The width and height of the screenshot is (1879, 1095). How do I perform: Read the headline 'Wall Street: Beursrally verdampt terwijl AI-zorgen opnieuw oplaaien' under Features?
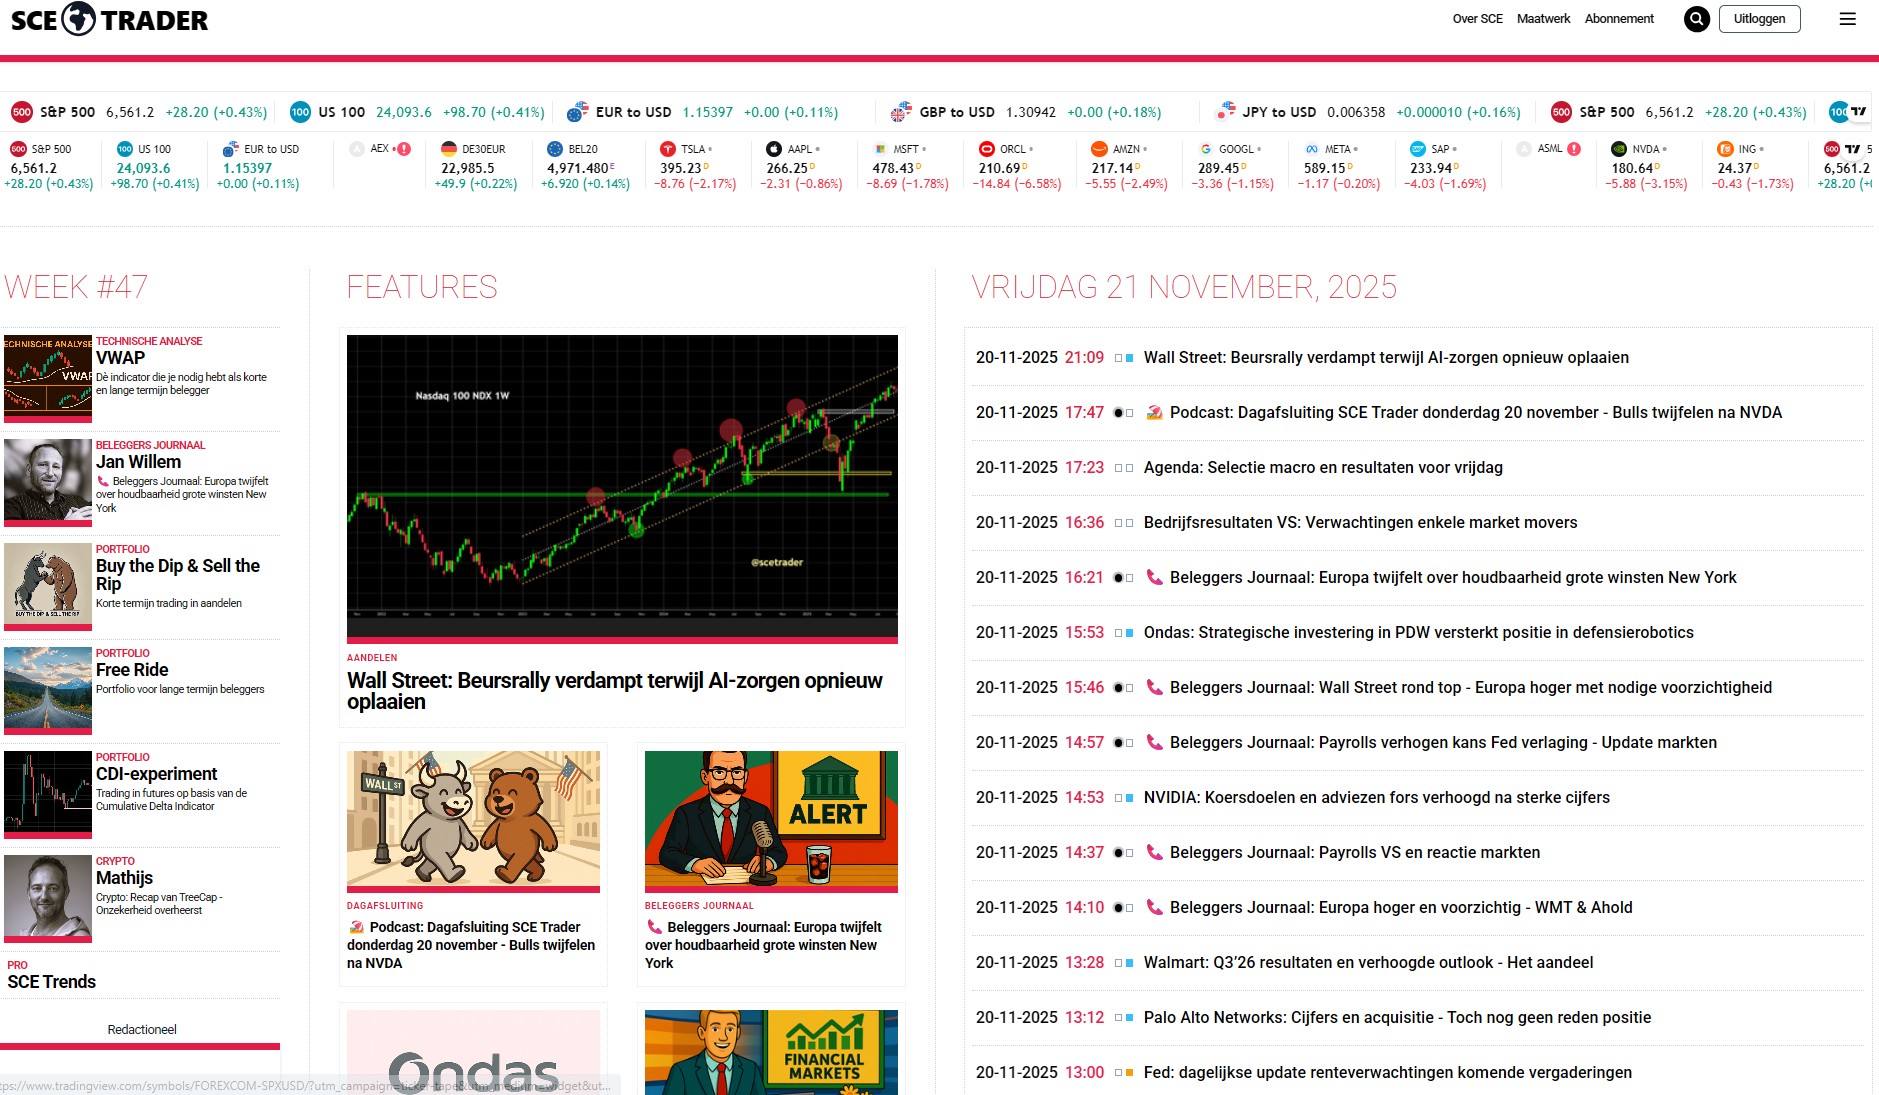pyautogui.click(x=615, y=691)
